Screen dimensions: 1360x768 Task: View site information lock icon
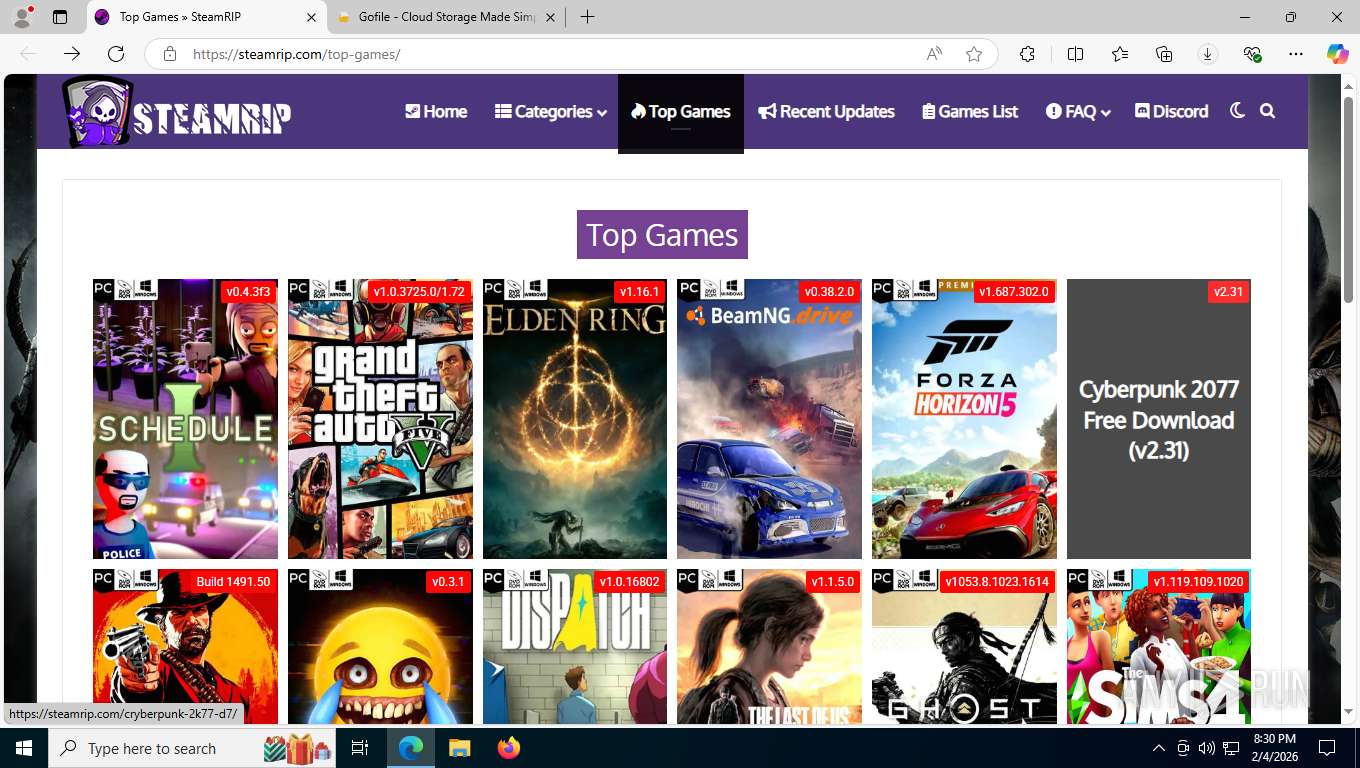pyautogui.click(x=170, y=54)
